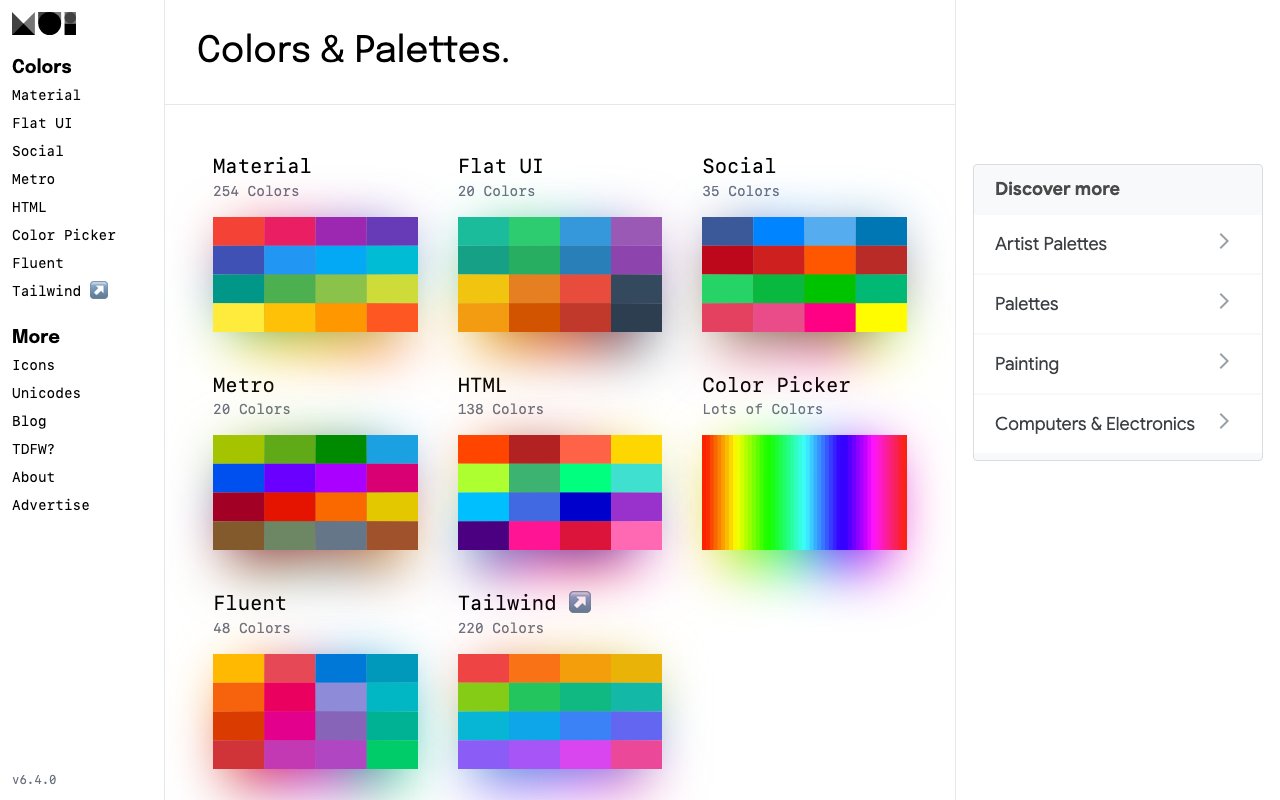Click the Color Picker card heading
Image resolution: width=1280 pixels, height=800 pixels.
(776, 385)
